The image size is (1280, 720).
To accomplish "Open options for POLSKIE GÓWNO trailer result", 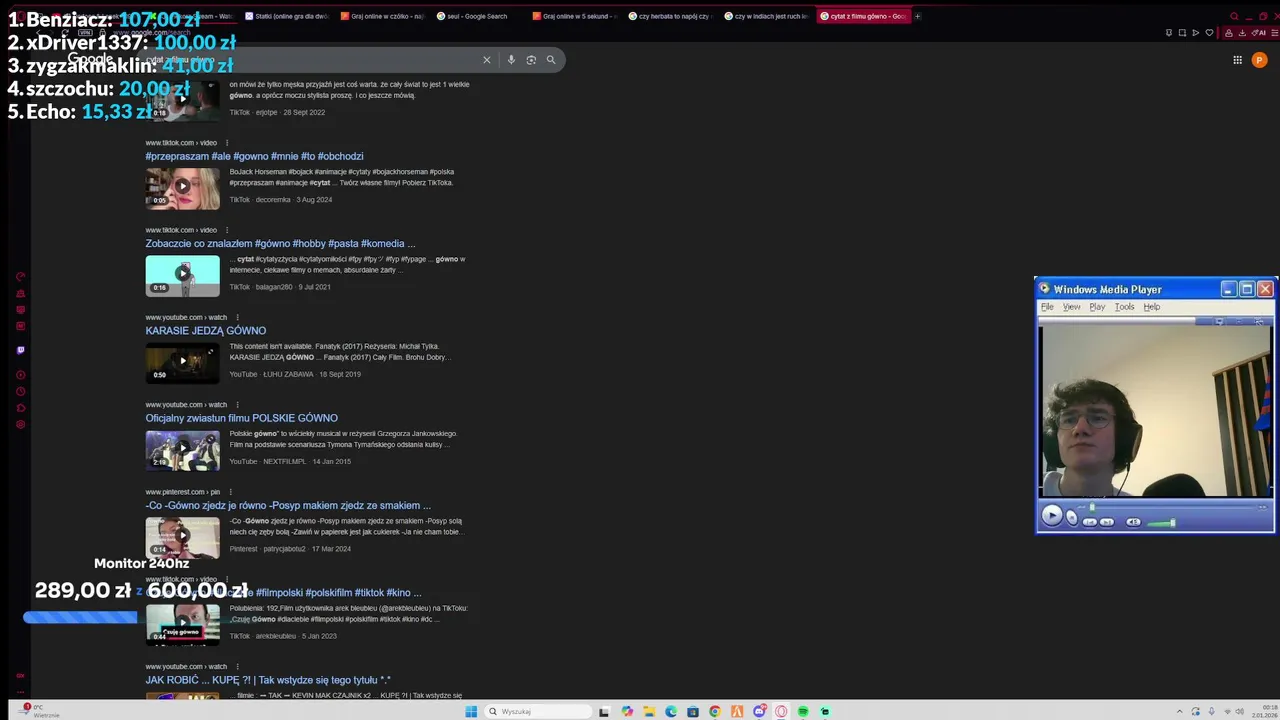I will pyautogui.click(x=237, y=405).
